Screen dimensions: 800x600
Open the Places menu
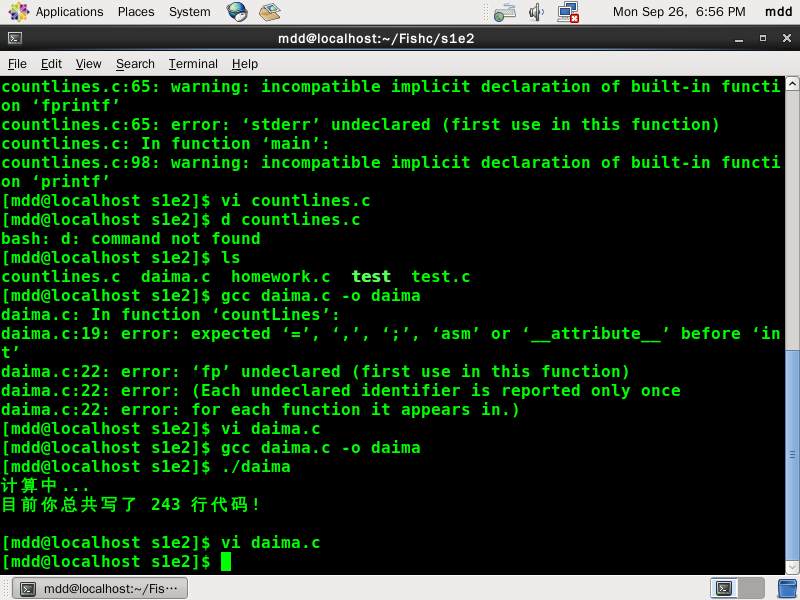point(136,12)
